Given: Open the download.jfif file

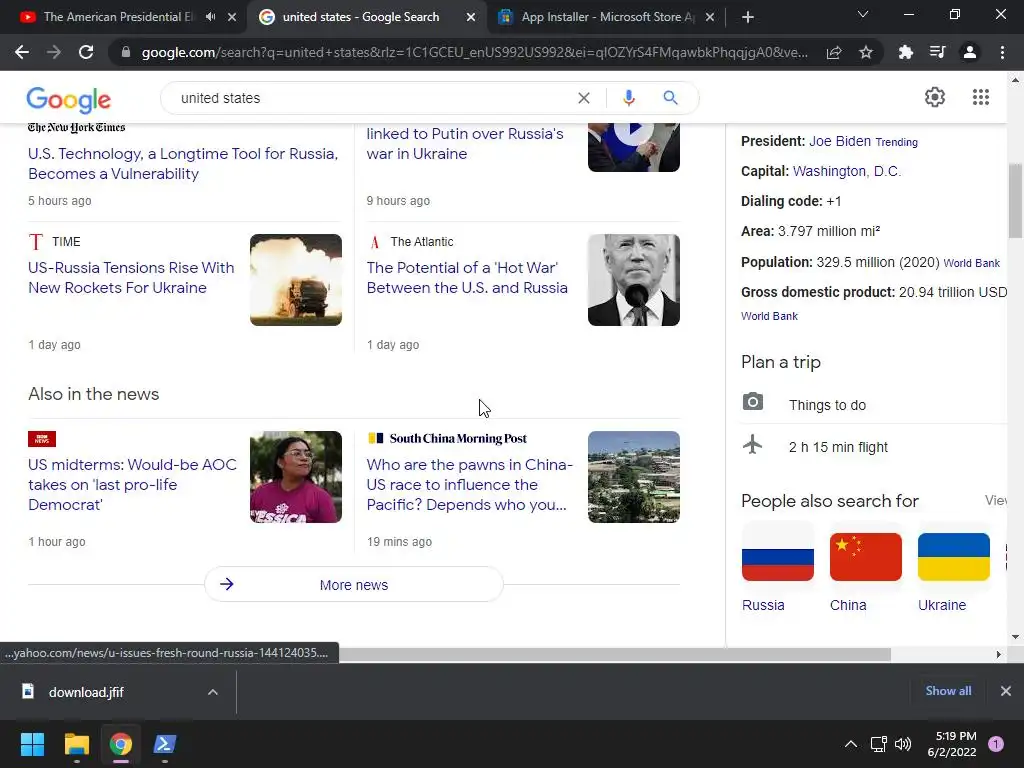Looking at the screenshot, I should coord(86,692).
